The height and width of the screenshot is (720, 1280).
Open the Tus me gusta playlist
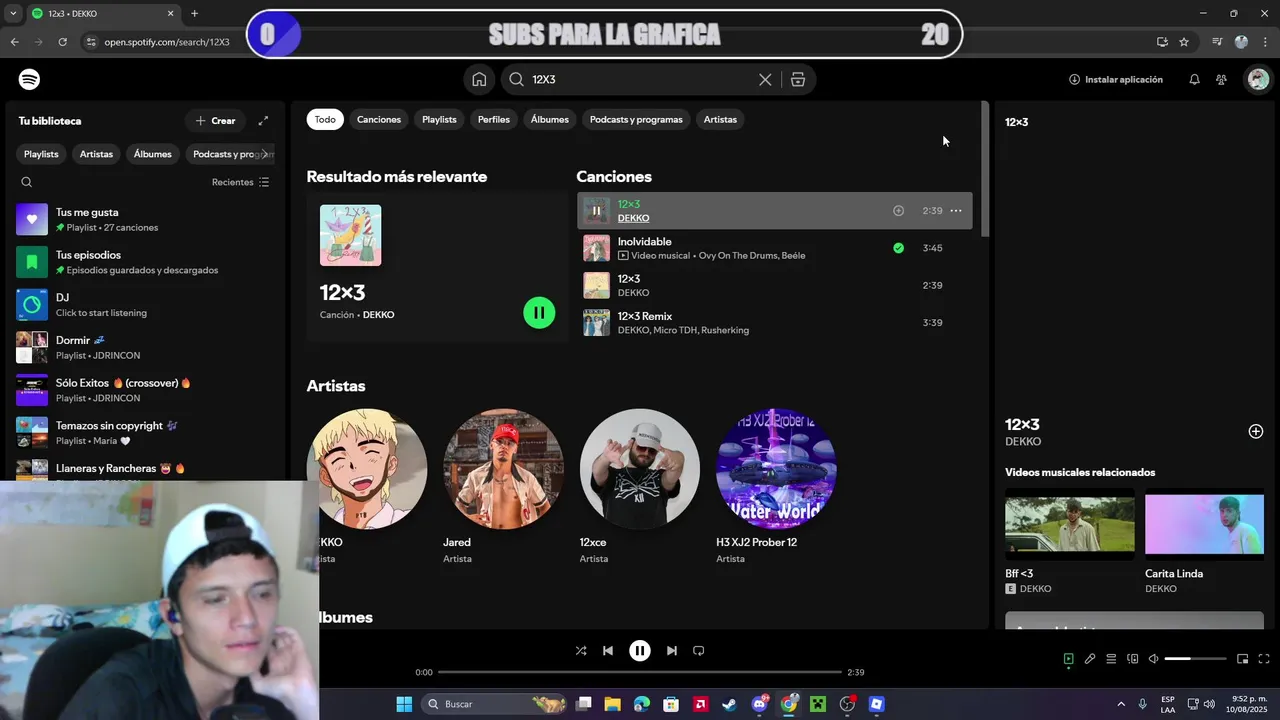(145, 219)
